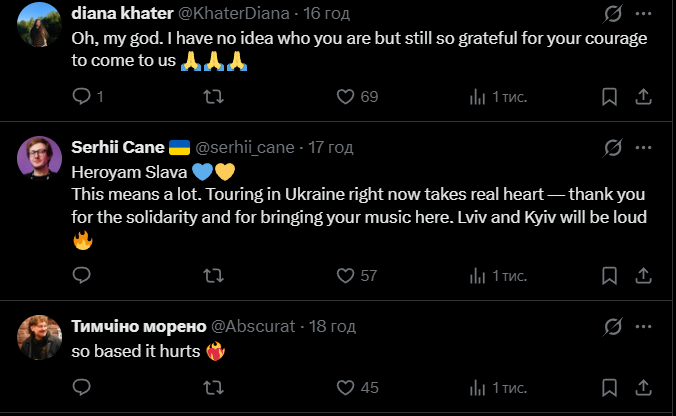Share Тимчіно морено's tweet
The width and height of the screenshot is (676, 416).
click(644, 387)
